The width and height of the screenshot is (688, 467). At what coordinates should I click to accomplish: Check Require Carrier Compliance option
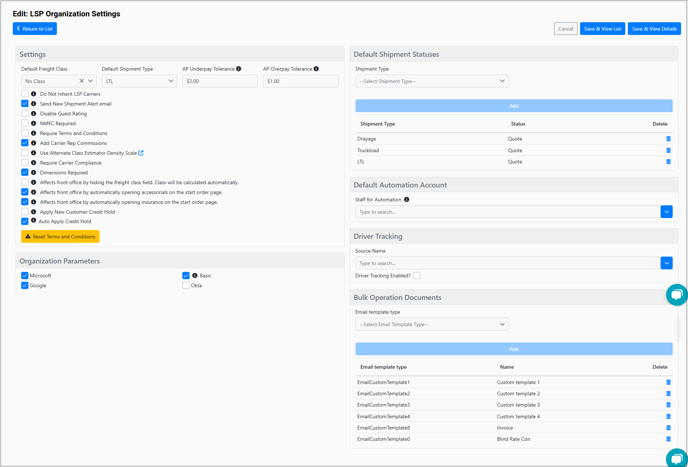[x=25, y=162]
